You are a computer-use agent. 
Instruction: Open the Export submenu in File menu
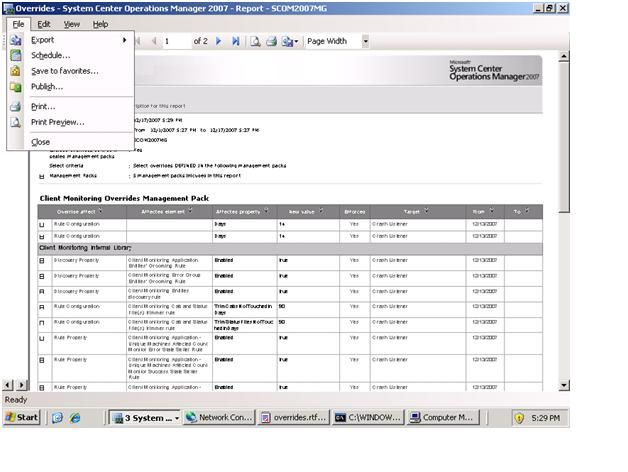tap(70, 40)
